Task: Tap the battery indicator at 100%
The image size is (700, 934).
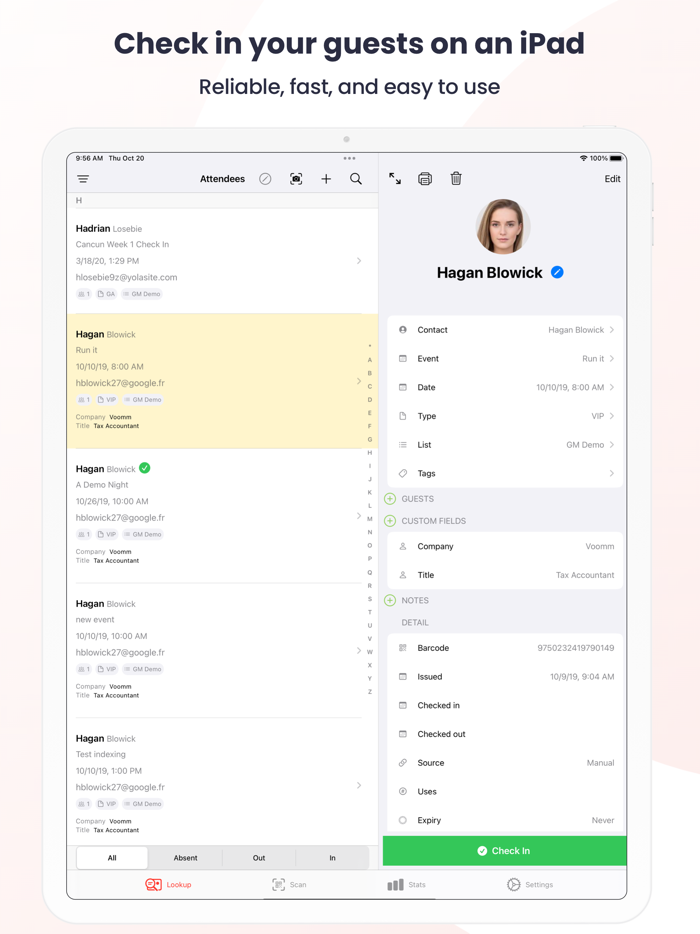Action: tap(616, 158)
